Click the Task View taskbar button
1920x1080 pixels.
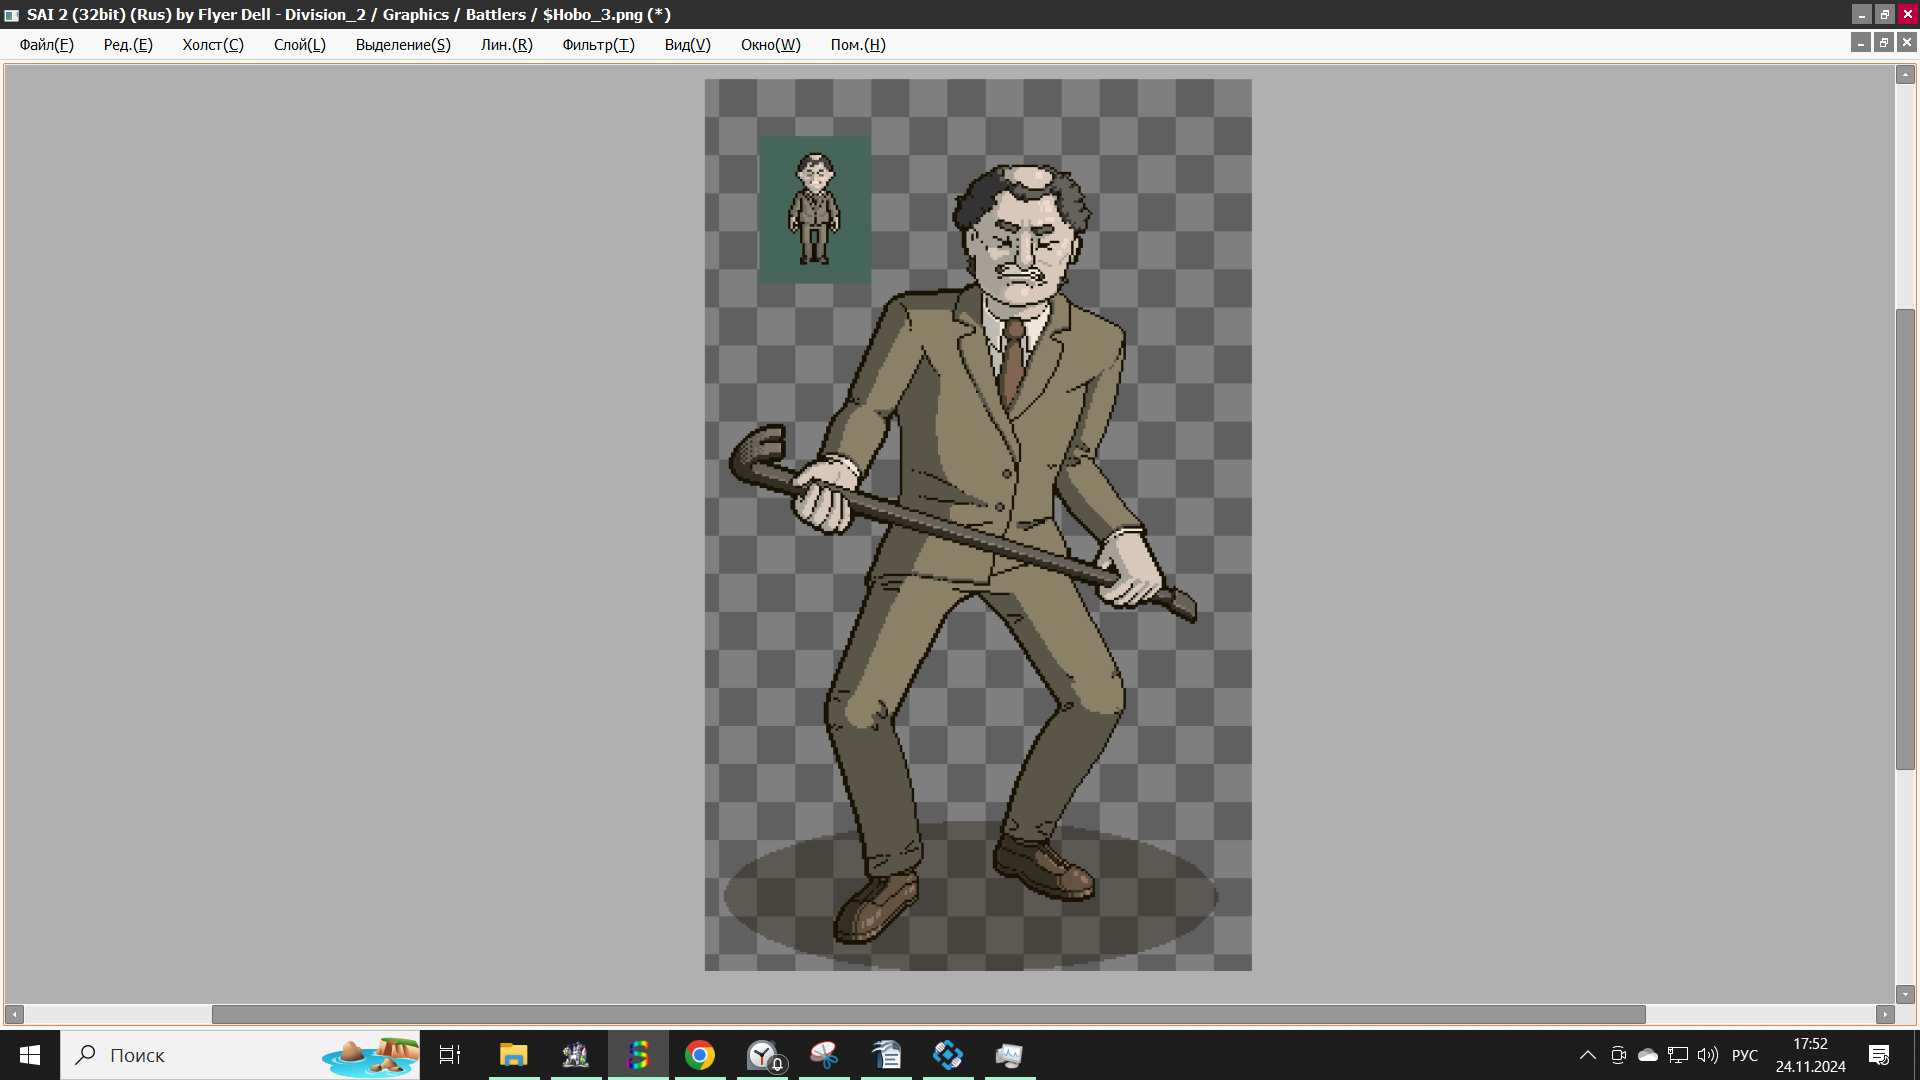[450, 1055]
